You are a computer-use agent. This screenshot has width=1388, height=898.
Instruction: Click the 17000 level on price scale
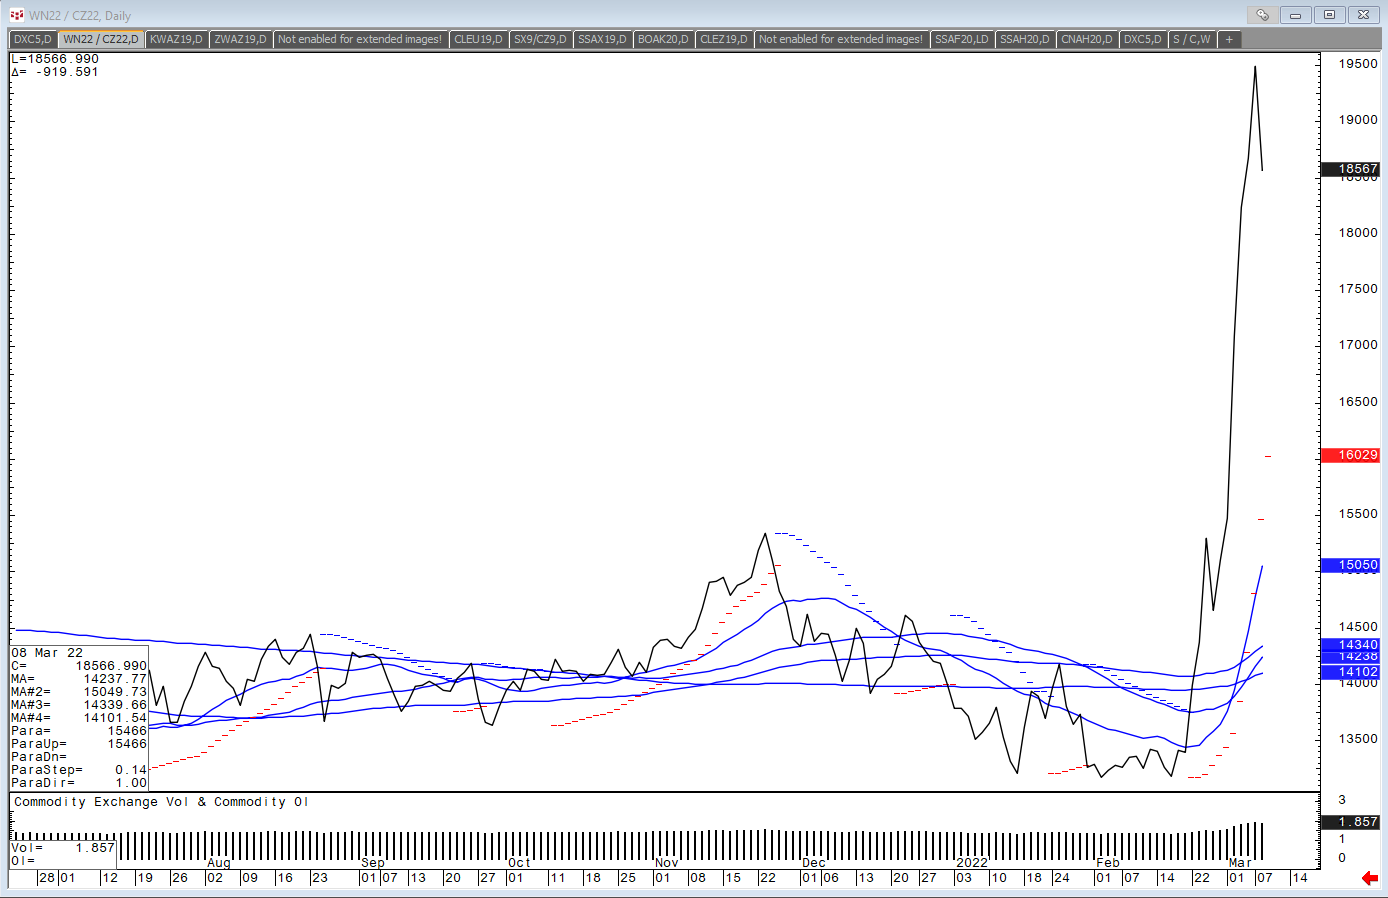(x=1358, y=345)
